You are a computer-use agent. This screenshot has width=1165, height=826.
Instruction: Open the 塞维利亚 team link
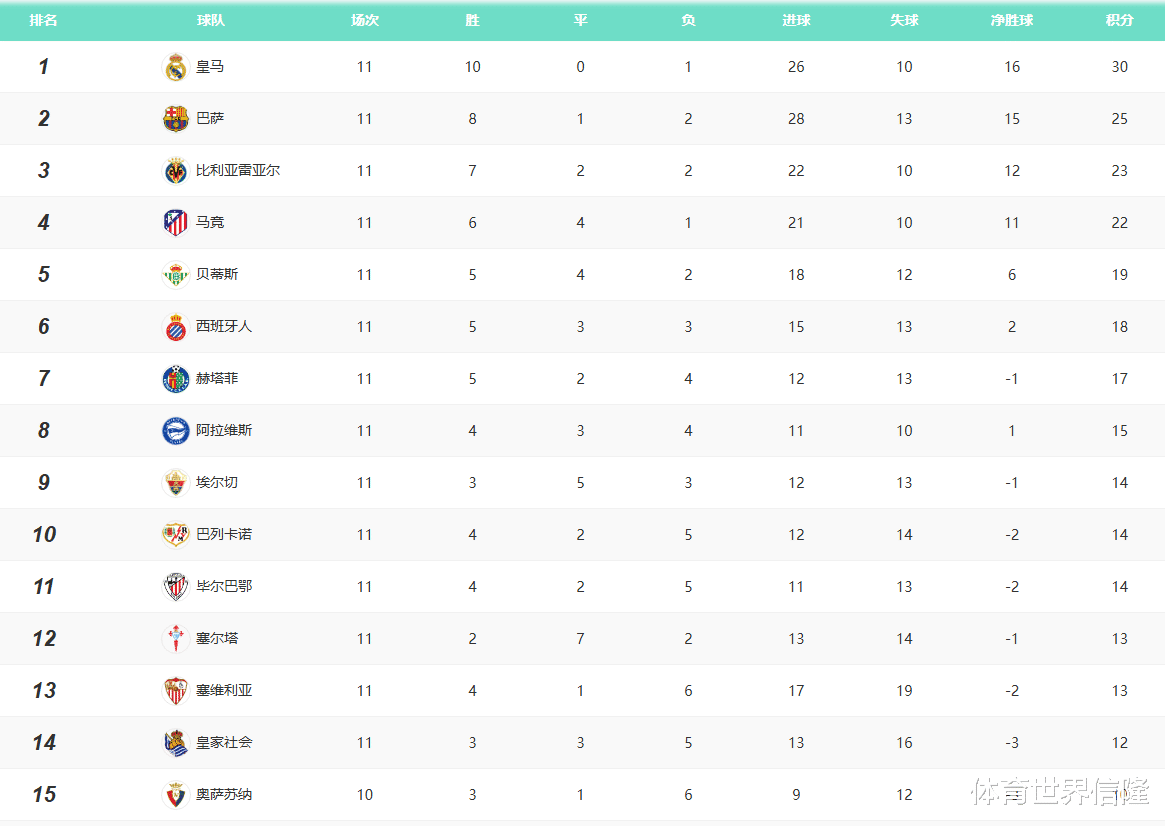click(x=224, y=691)
